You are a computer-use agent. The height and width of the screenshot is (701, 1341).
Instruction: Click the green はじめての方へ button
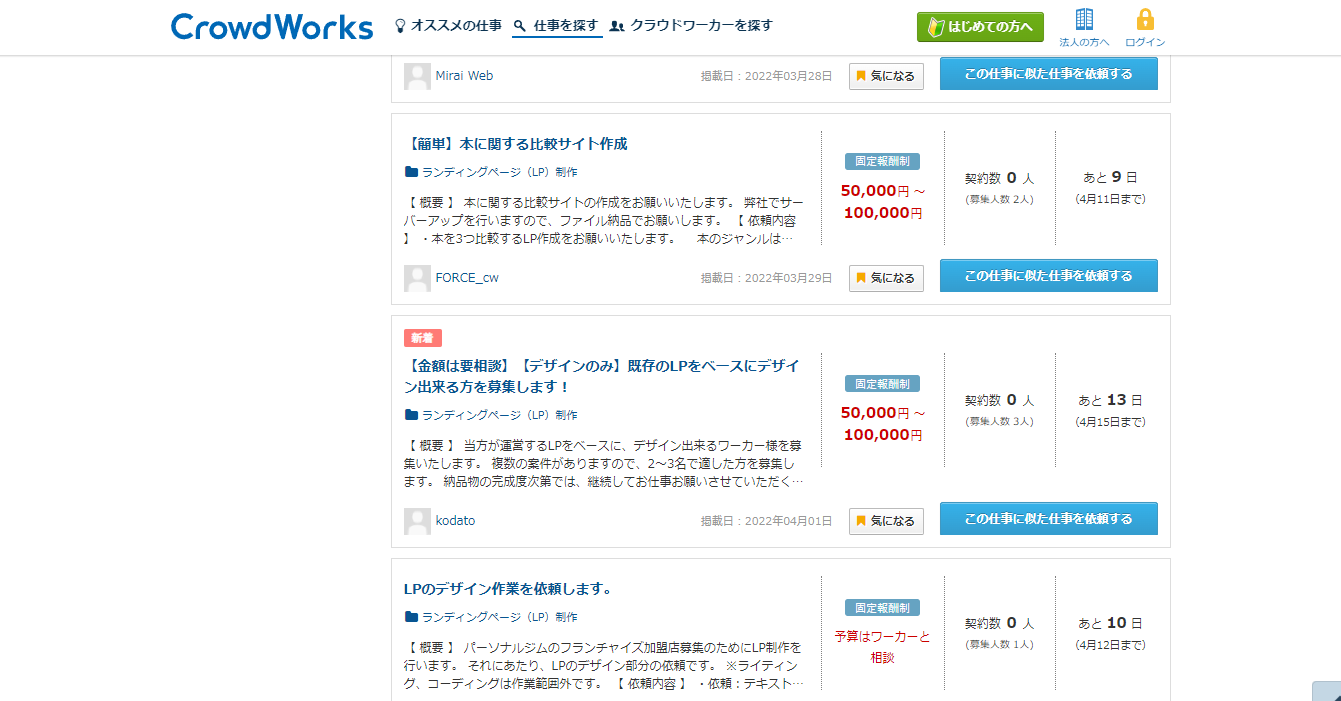click(x=980, y=27)
